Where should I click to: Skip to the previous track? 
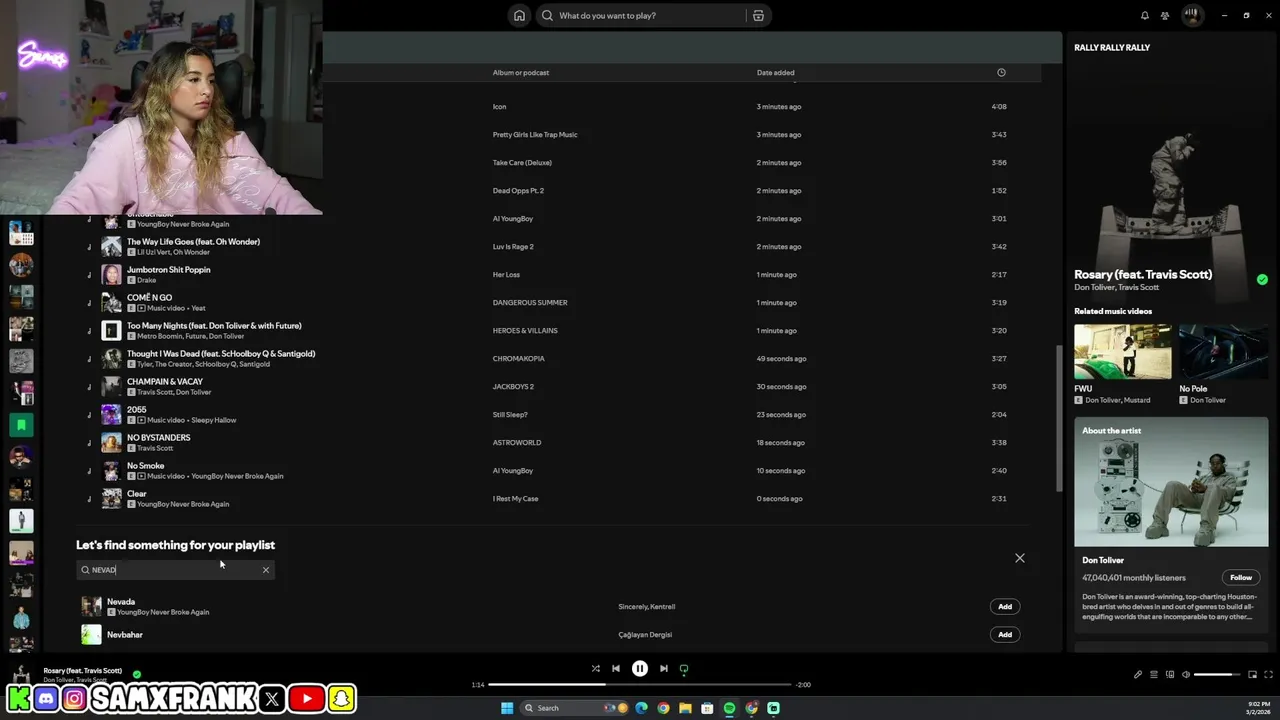[x=616, y=668]
